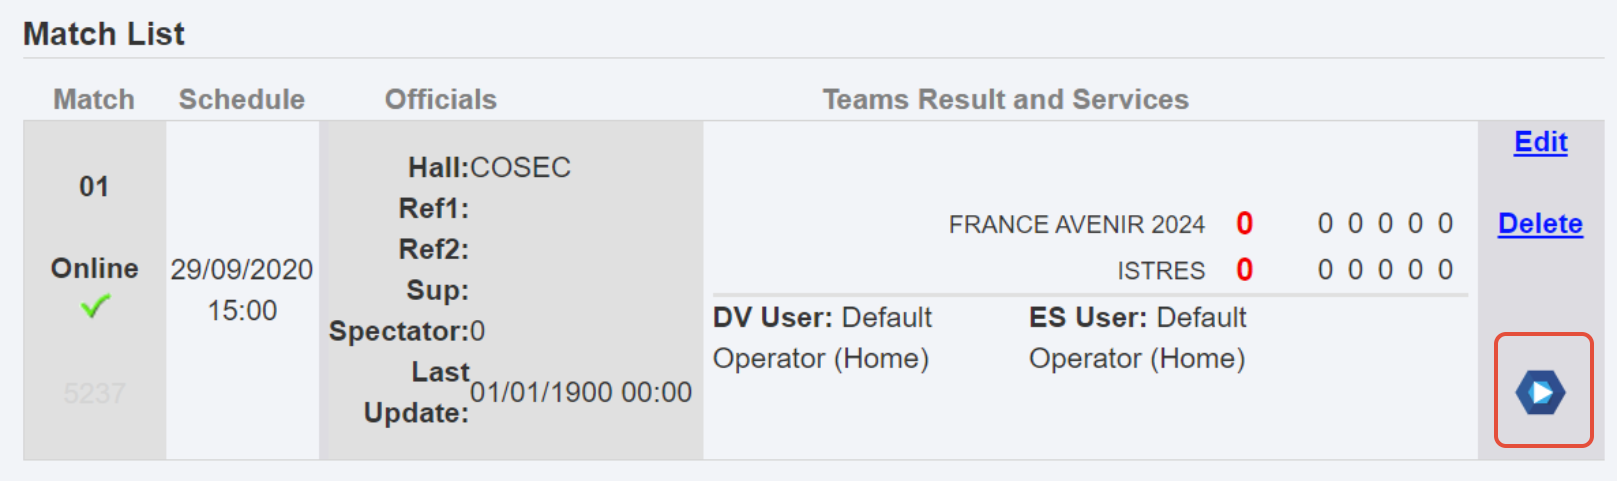Screen dimensions: 1617x481
Task: Click the Delete link for match 01
Action: [1540, 224]
